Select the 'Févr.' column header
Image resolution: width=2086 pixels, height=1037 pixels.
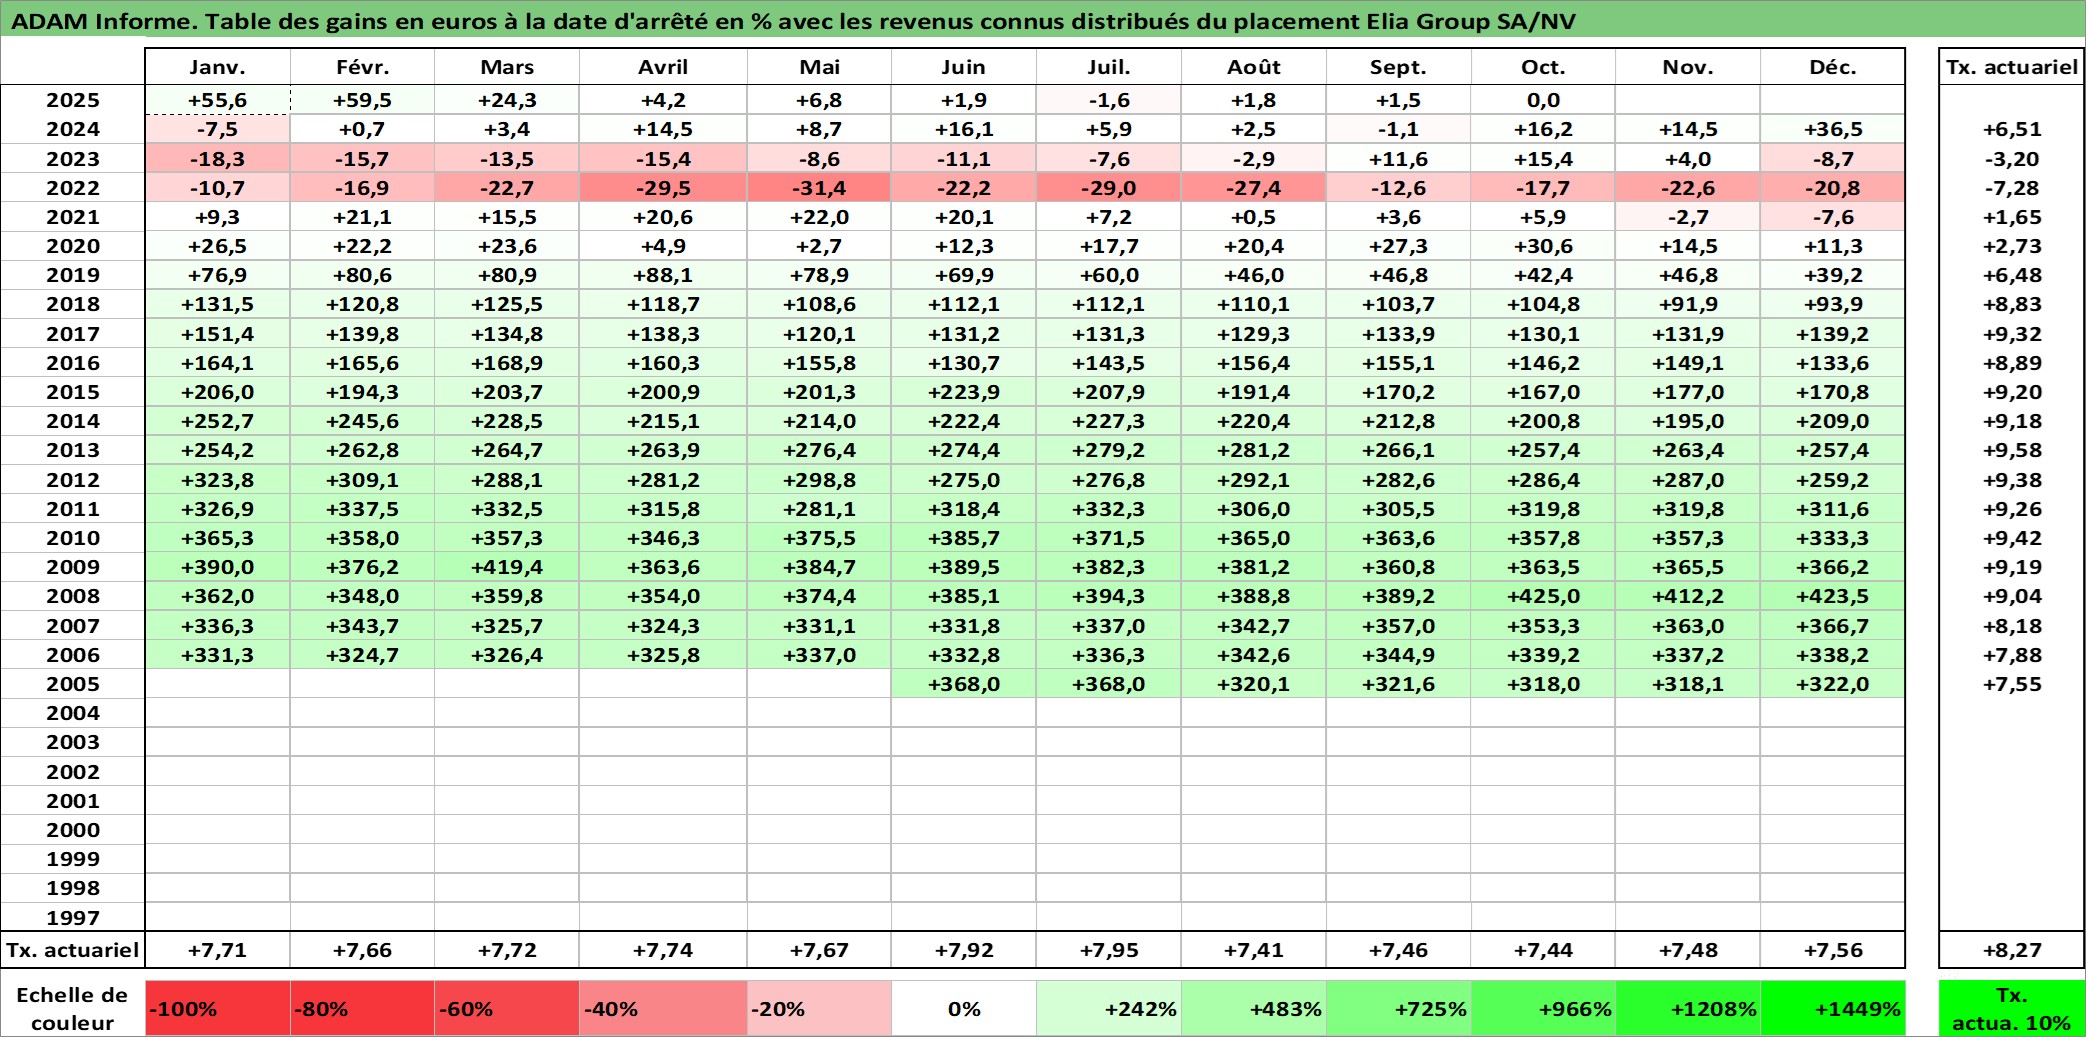[362, 67]
